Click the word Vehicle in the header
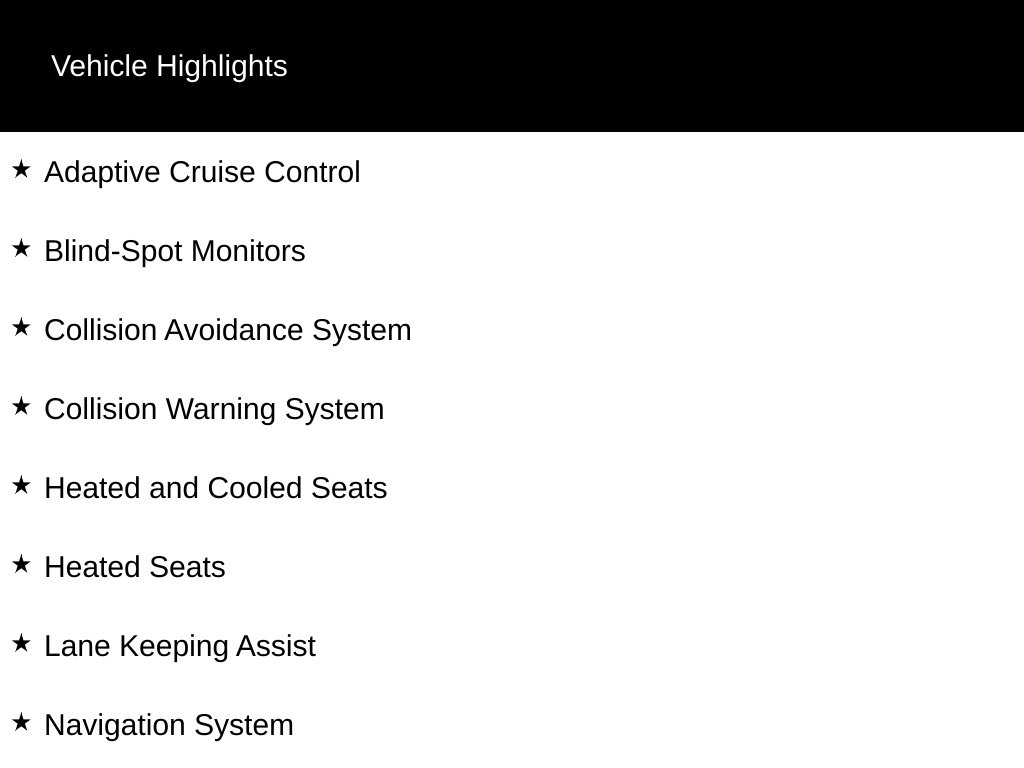1024x768 pixels. coord(99,67)
